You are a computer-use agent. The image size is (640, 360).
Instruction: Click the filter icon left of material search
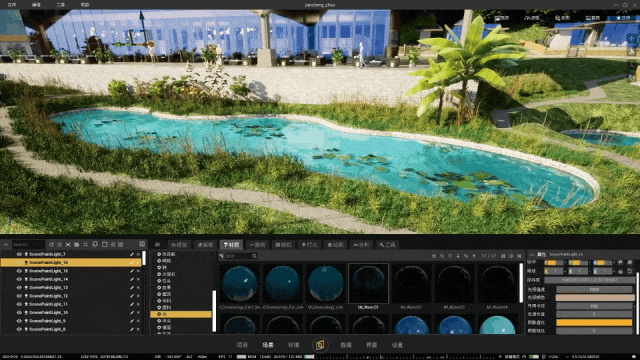pyautogui.click(x=222, y=256)
